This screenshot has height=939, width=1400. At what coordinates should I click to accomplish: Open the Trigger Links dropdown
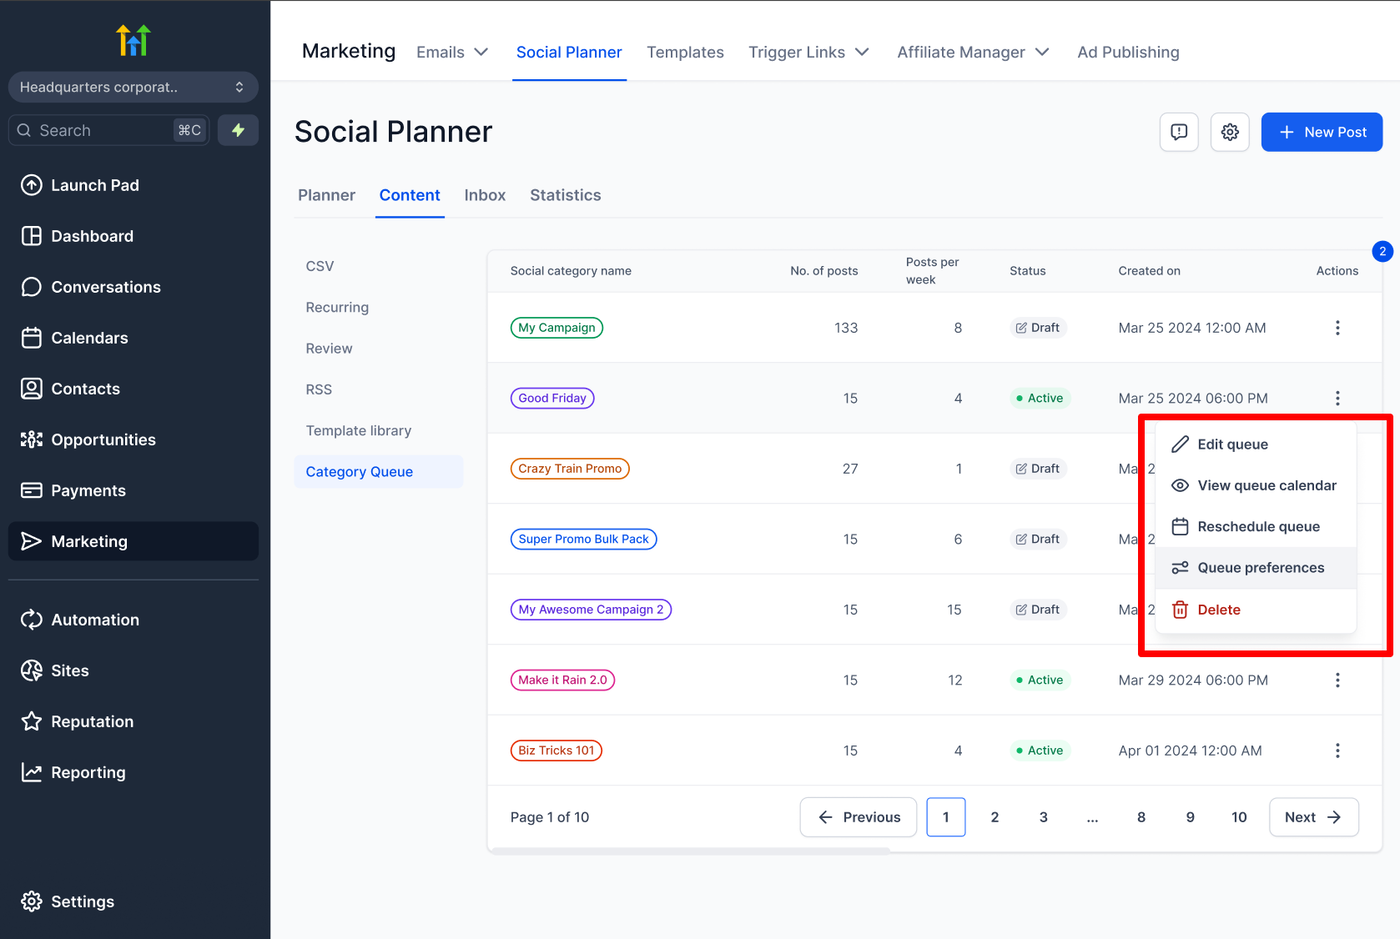point(808,52)
